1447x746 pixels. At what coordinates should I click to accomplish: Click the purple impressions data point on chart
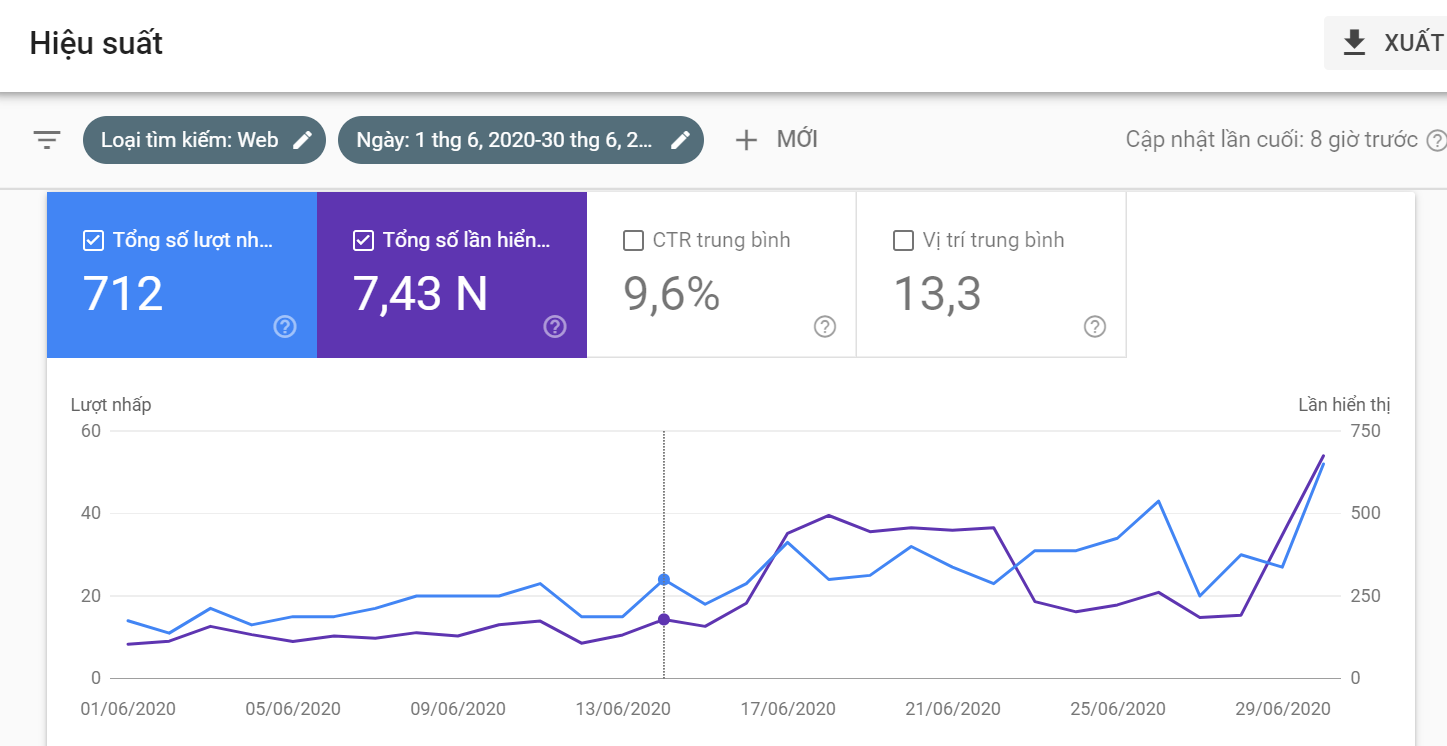664,620
